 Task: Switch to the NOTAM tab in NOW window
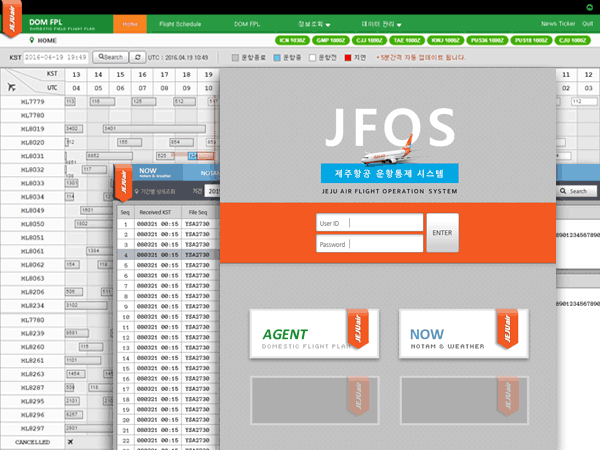(201, 173)
